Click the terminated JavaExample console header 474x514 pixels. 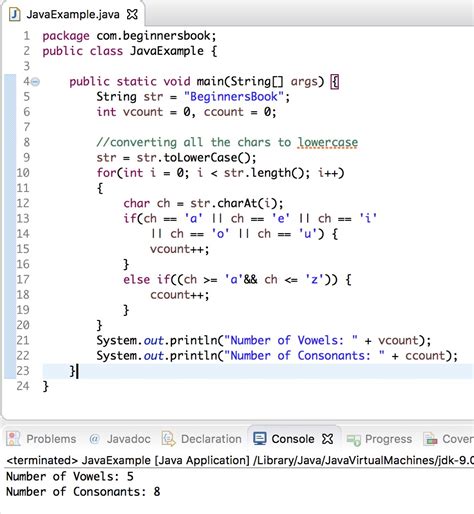(240, 460)
